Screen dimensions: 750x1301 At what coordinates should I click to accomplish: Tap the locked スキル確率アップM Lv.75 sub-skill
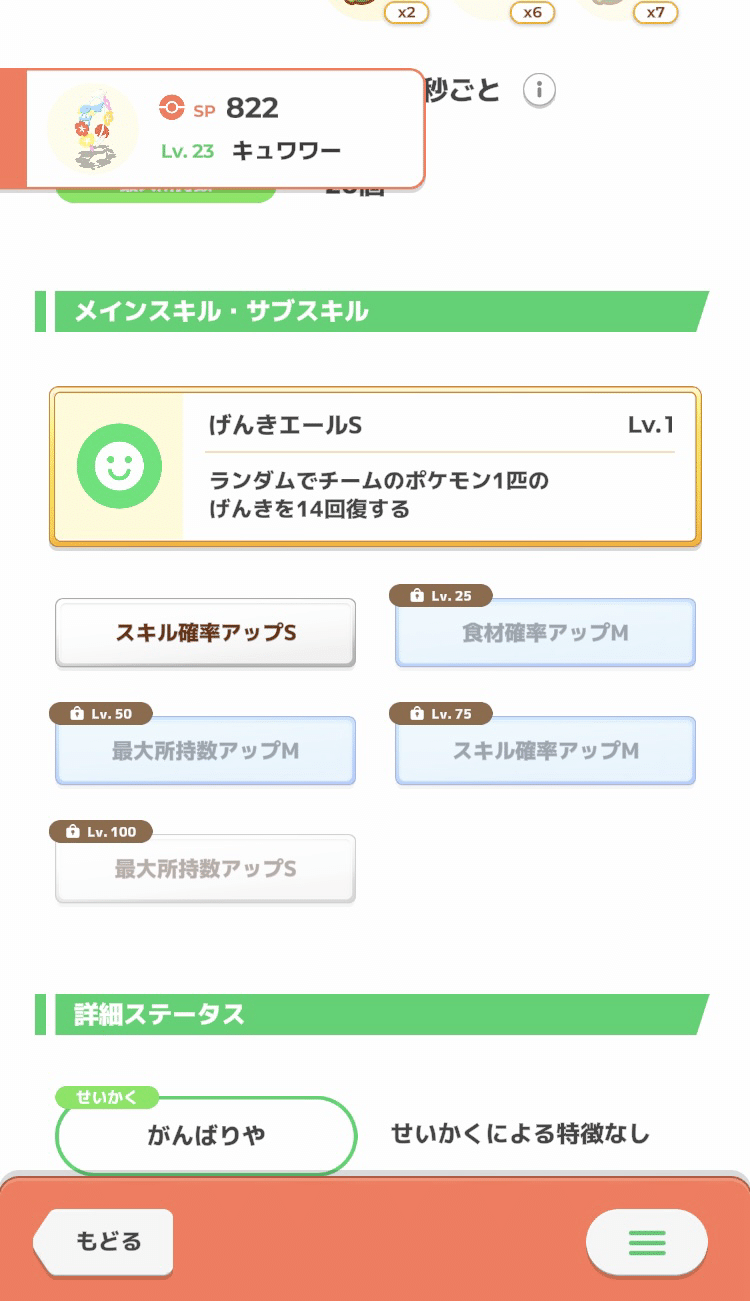coord(544,750)
